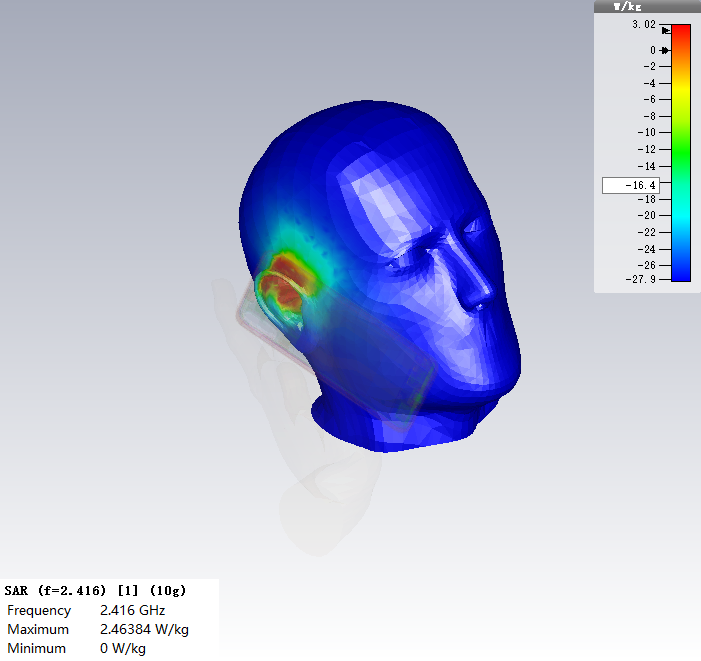
Task: Click the 2.46384 W/kg maximum value
Action: click(144, 630)
